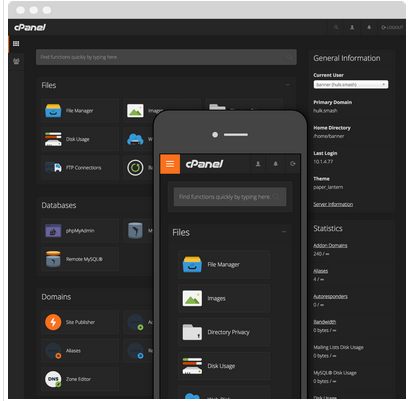Click the Domains section heading
The height and width of the screenshot is (401, 410).
click(56, 297)
